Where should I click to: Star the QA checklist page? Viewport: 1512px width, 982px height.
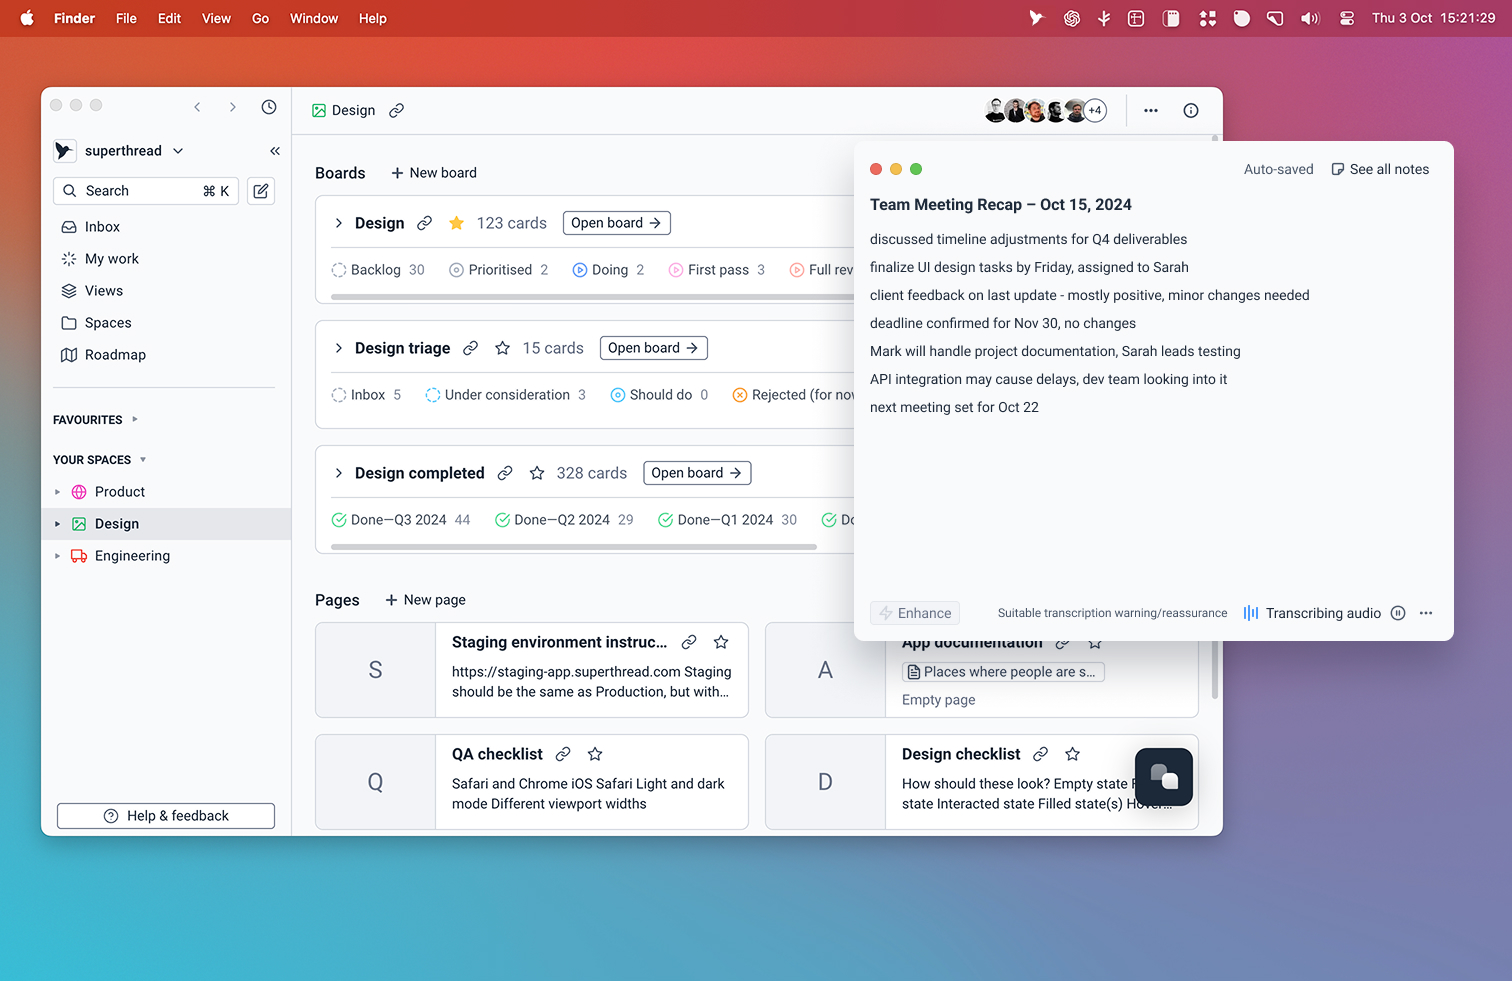click(x=595, y=754)
